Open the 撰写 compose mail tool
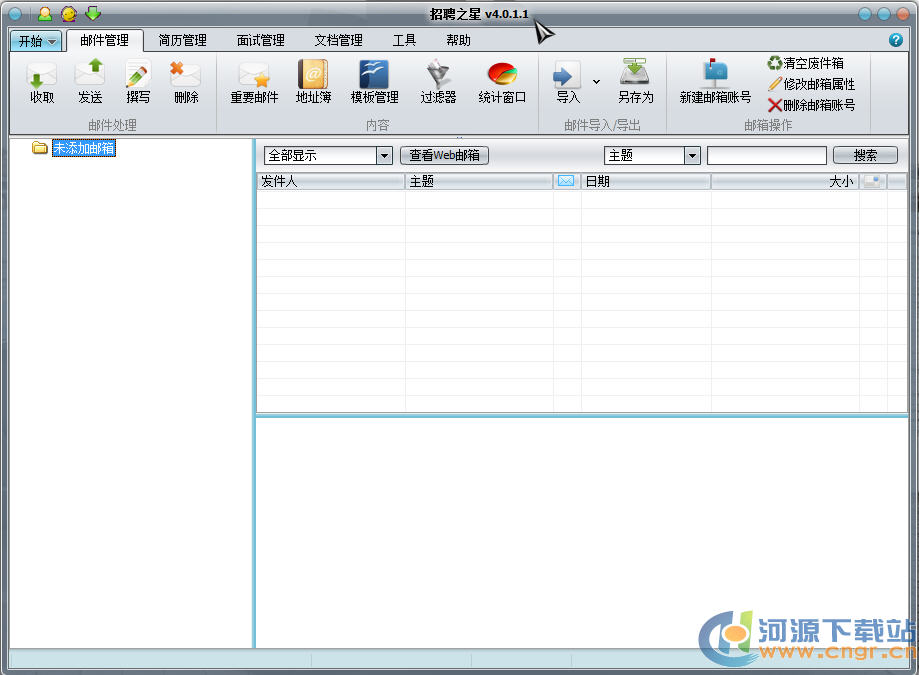 point(138,77)
